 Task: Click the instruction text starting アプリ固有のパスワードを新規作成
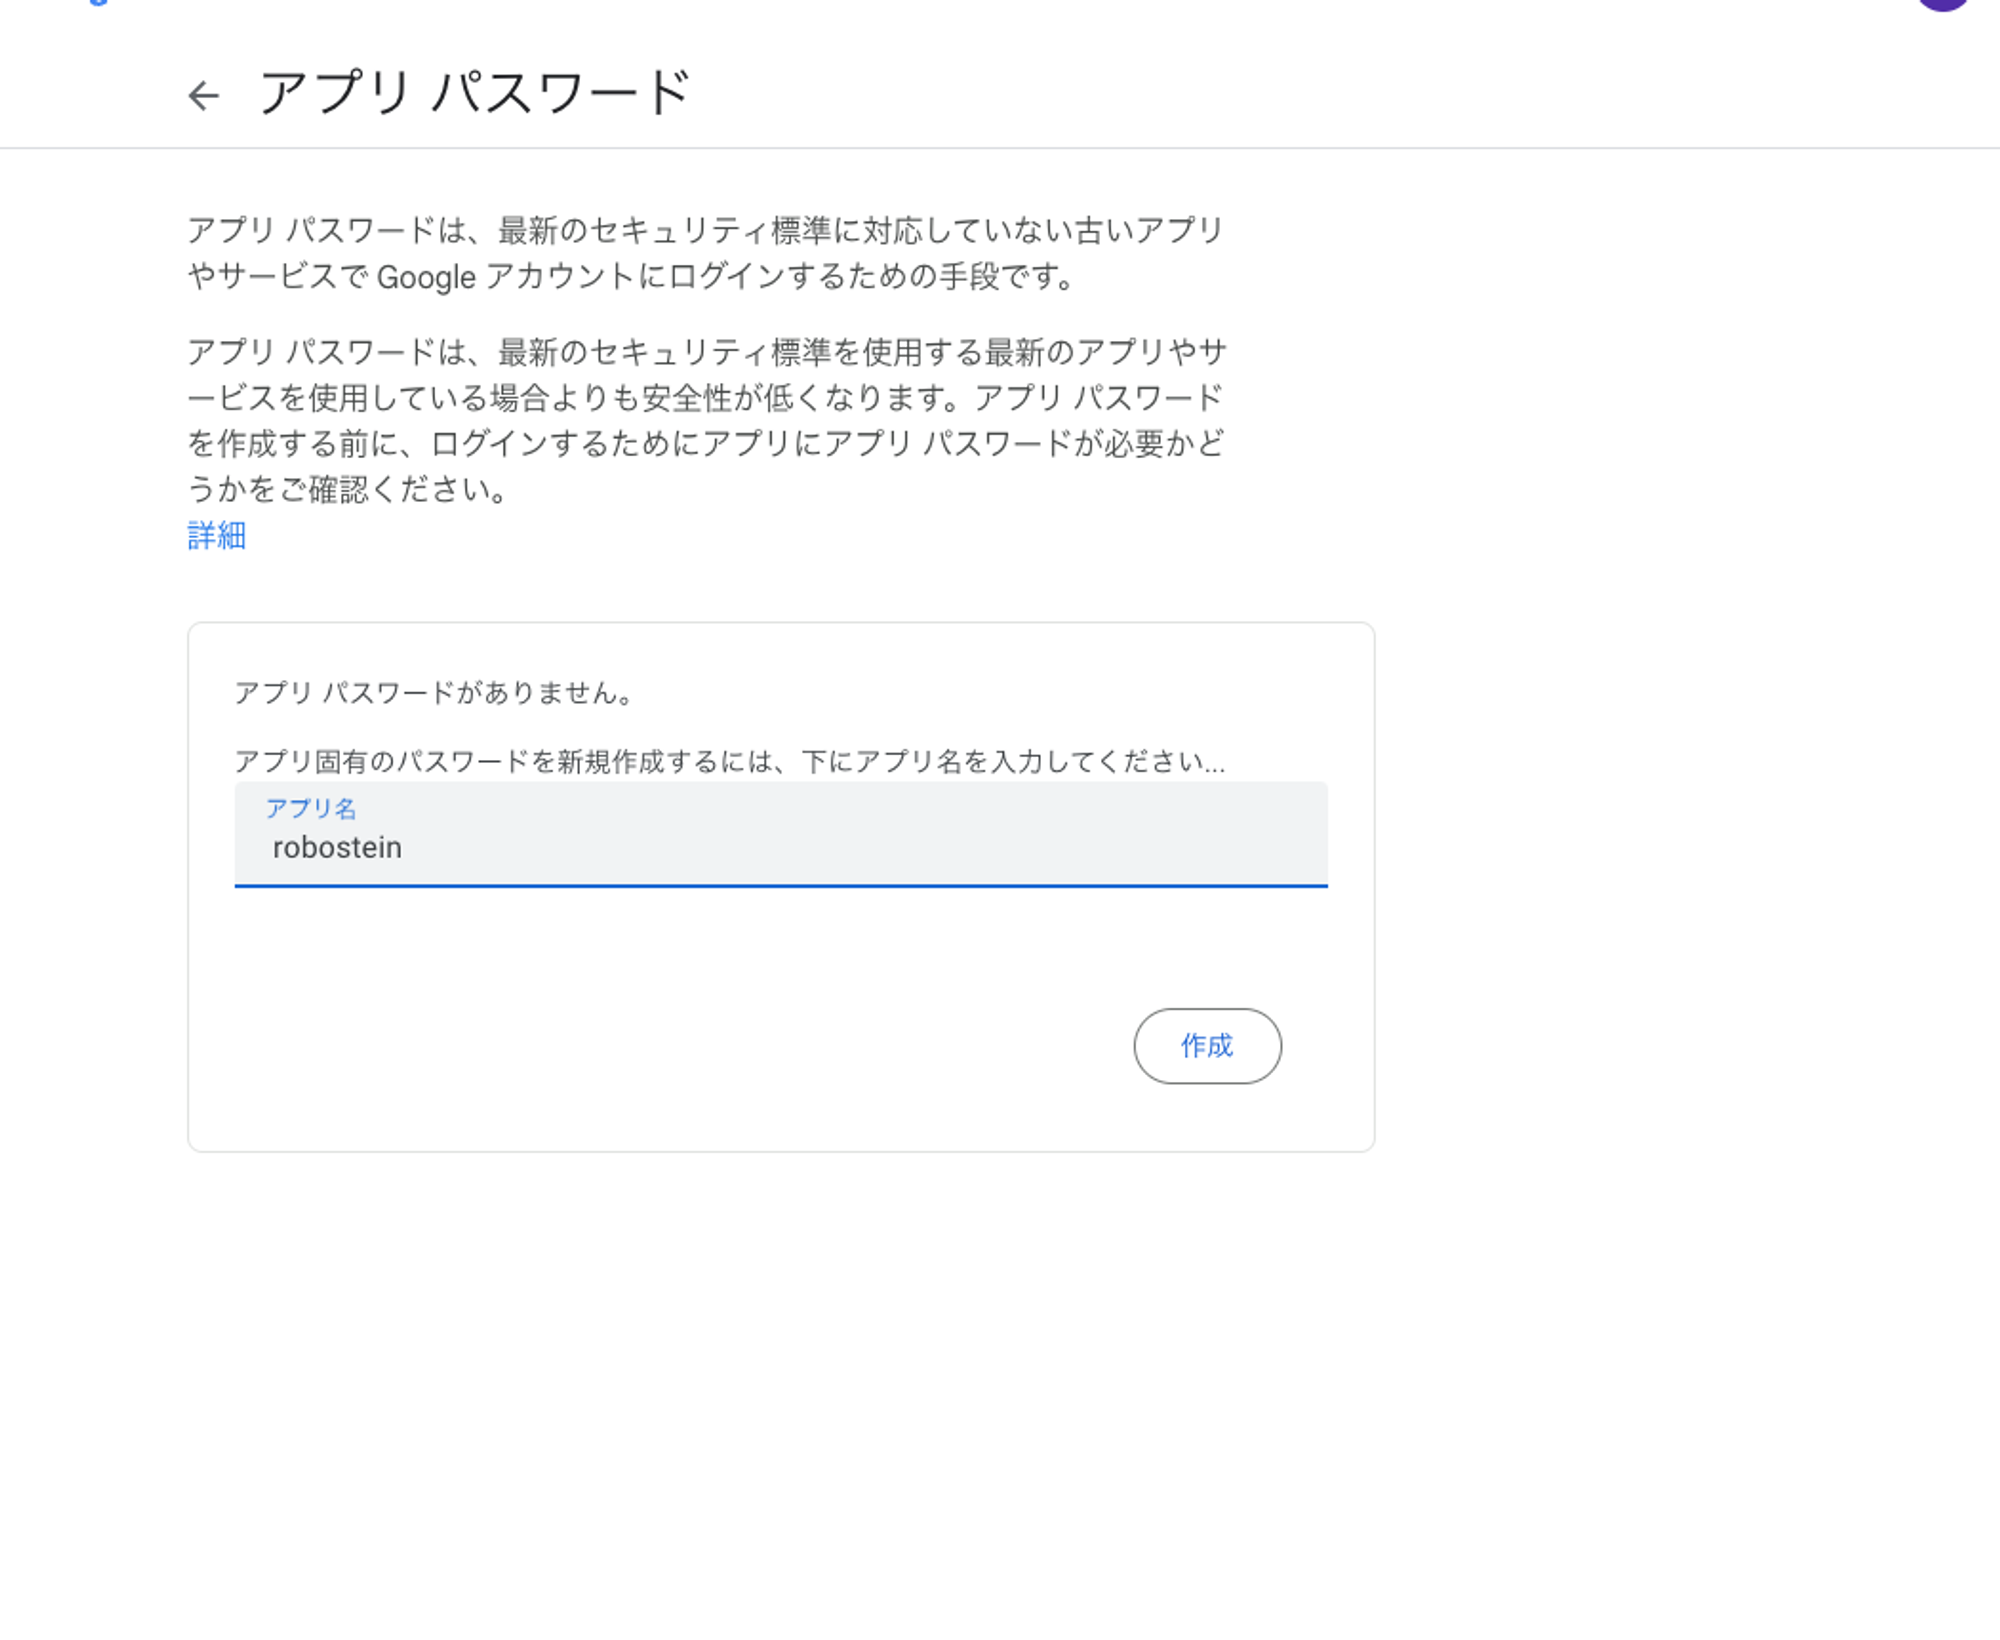pyautogui.click(x=730, y=761)
